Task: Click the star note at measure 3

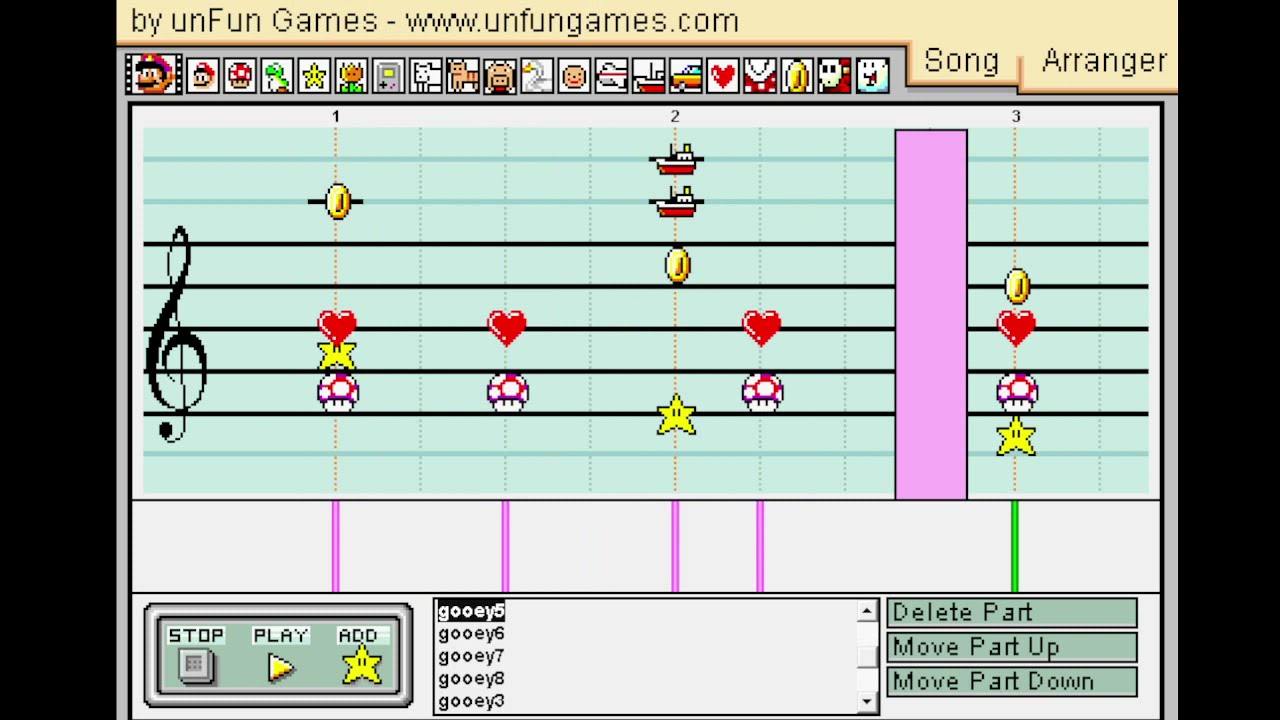Action: [x=1016, y=436]
